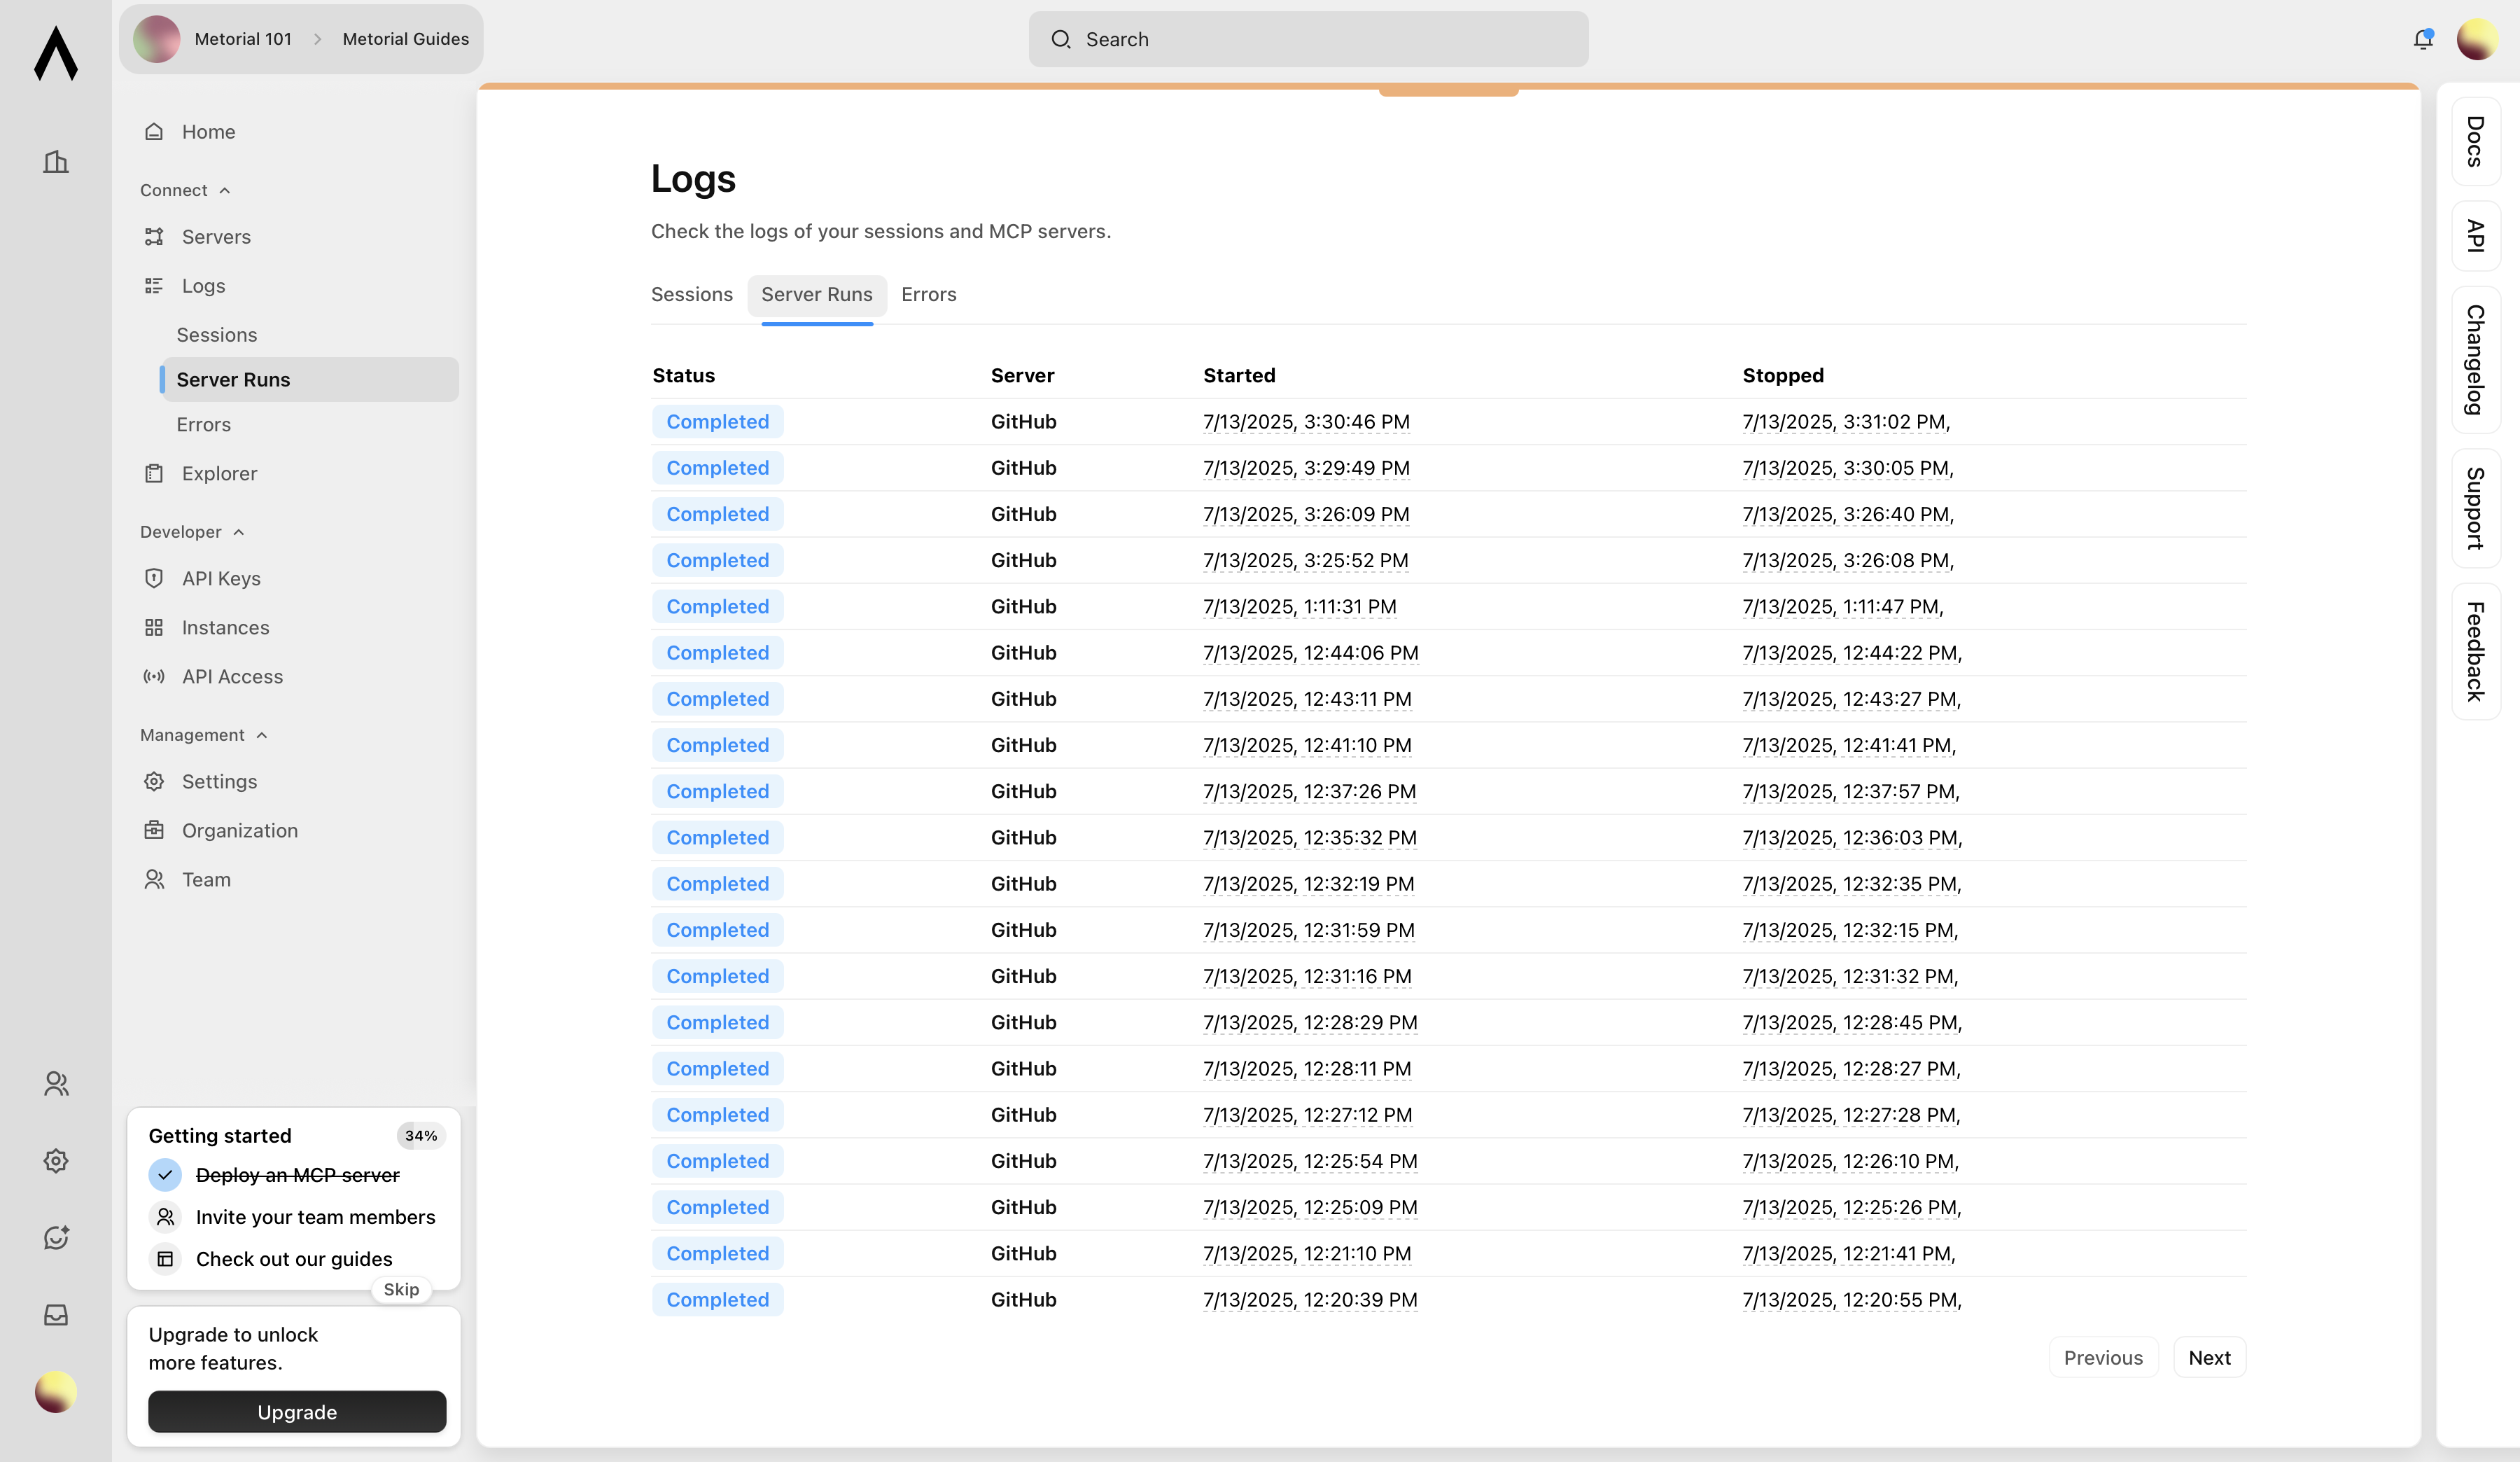Check off the Invite your team members task
Image resolution: width=2520 pixels, height=1462 pixels.
tap(164, 1217)
